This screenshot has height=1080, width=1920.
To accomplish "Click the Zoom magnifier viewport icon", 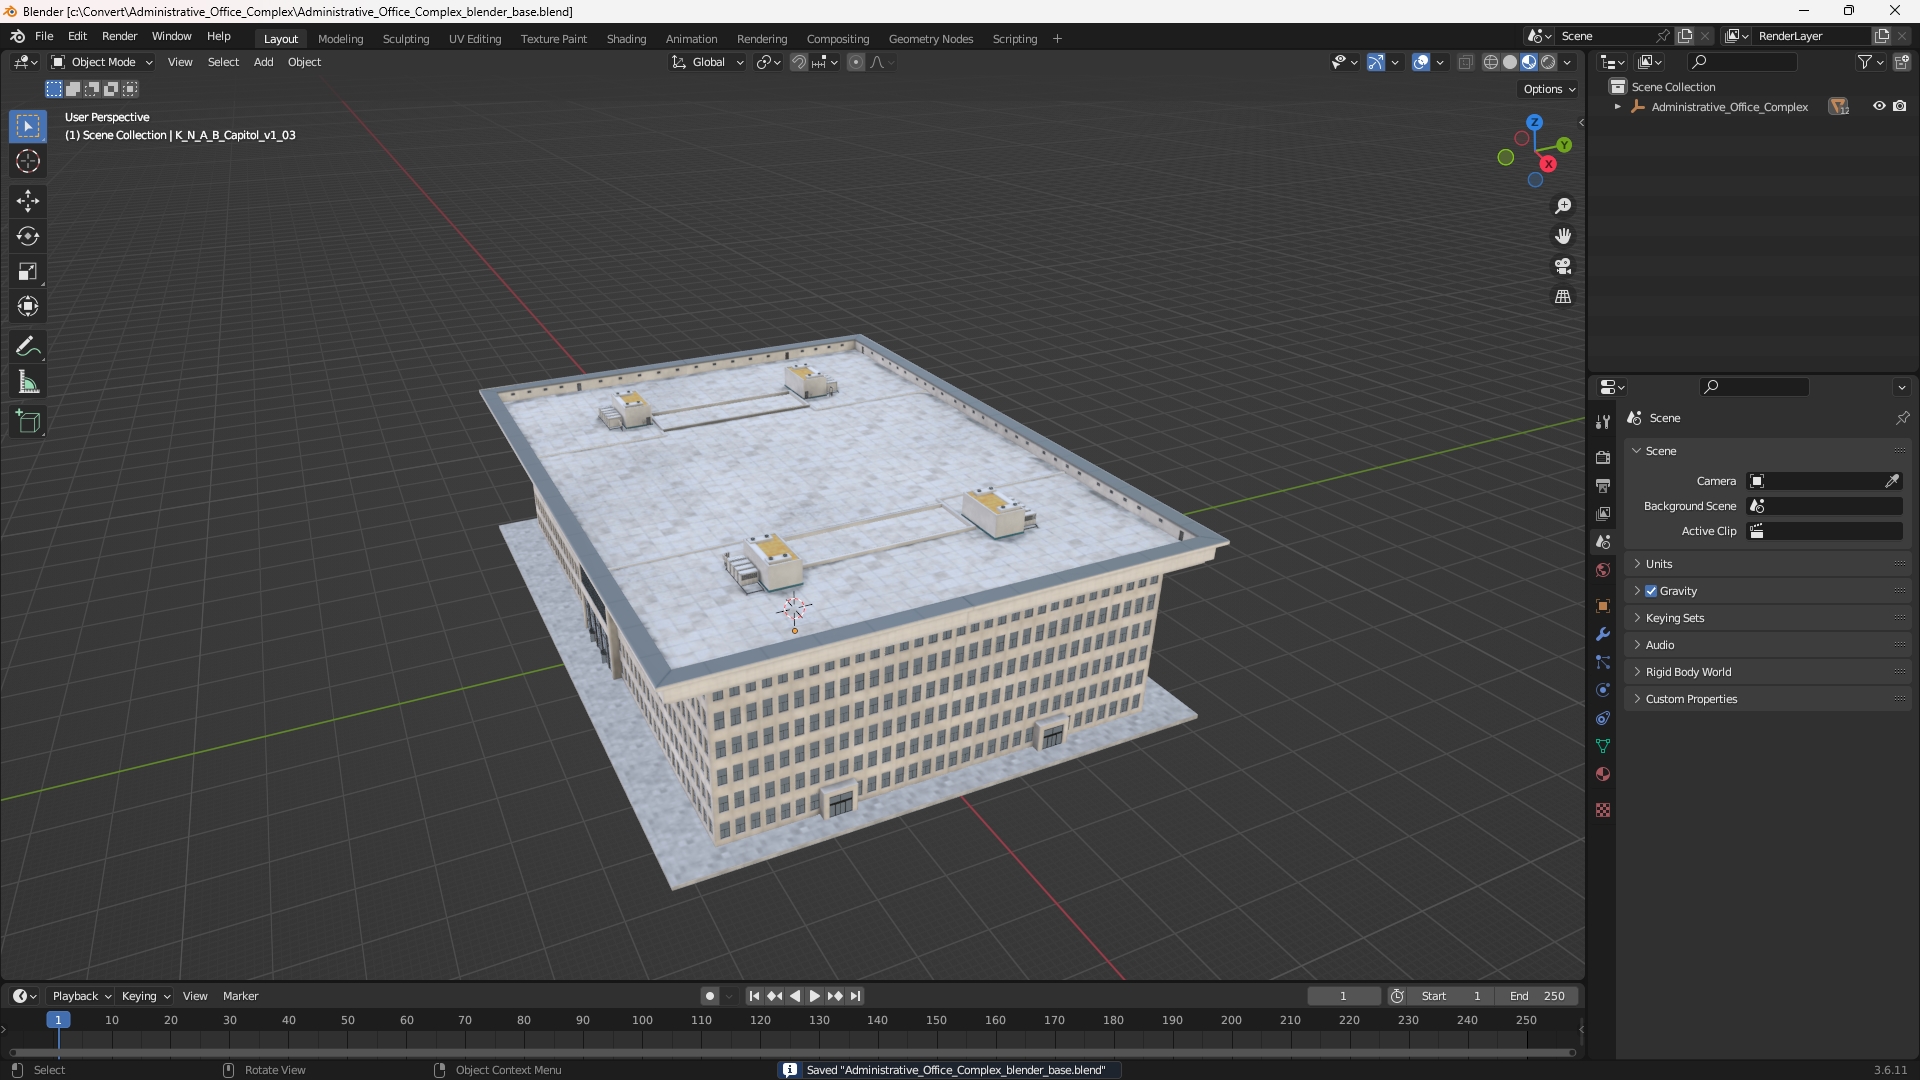I will coord(1563,206).
